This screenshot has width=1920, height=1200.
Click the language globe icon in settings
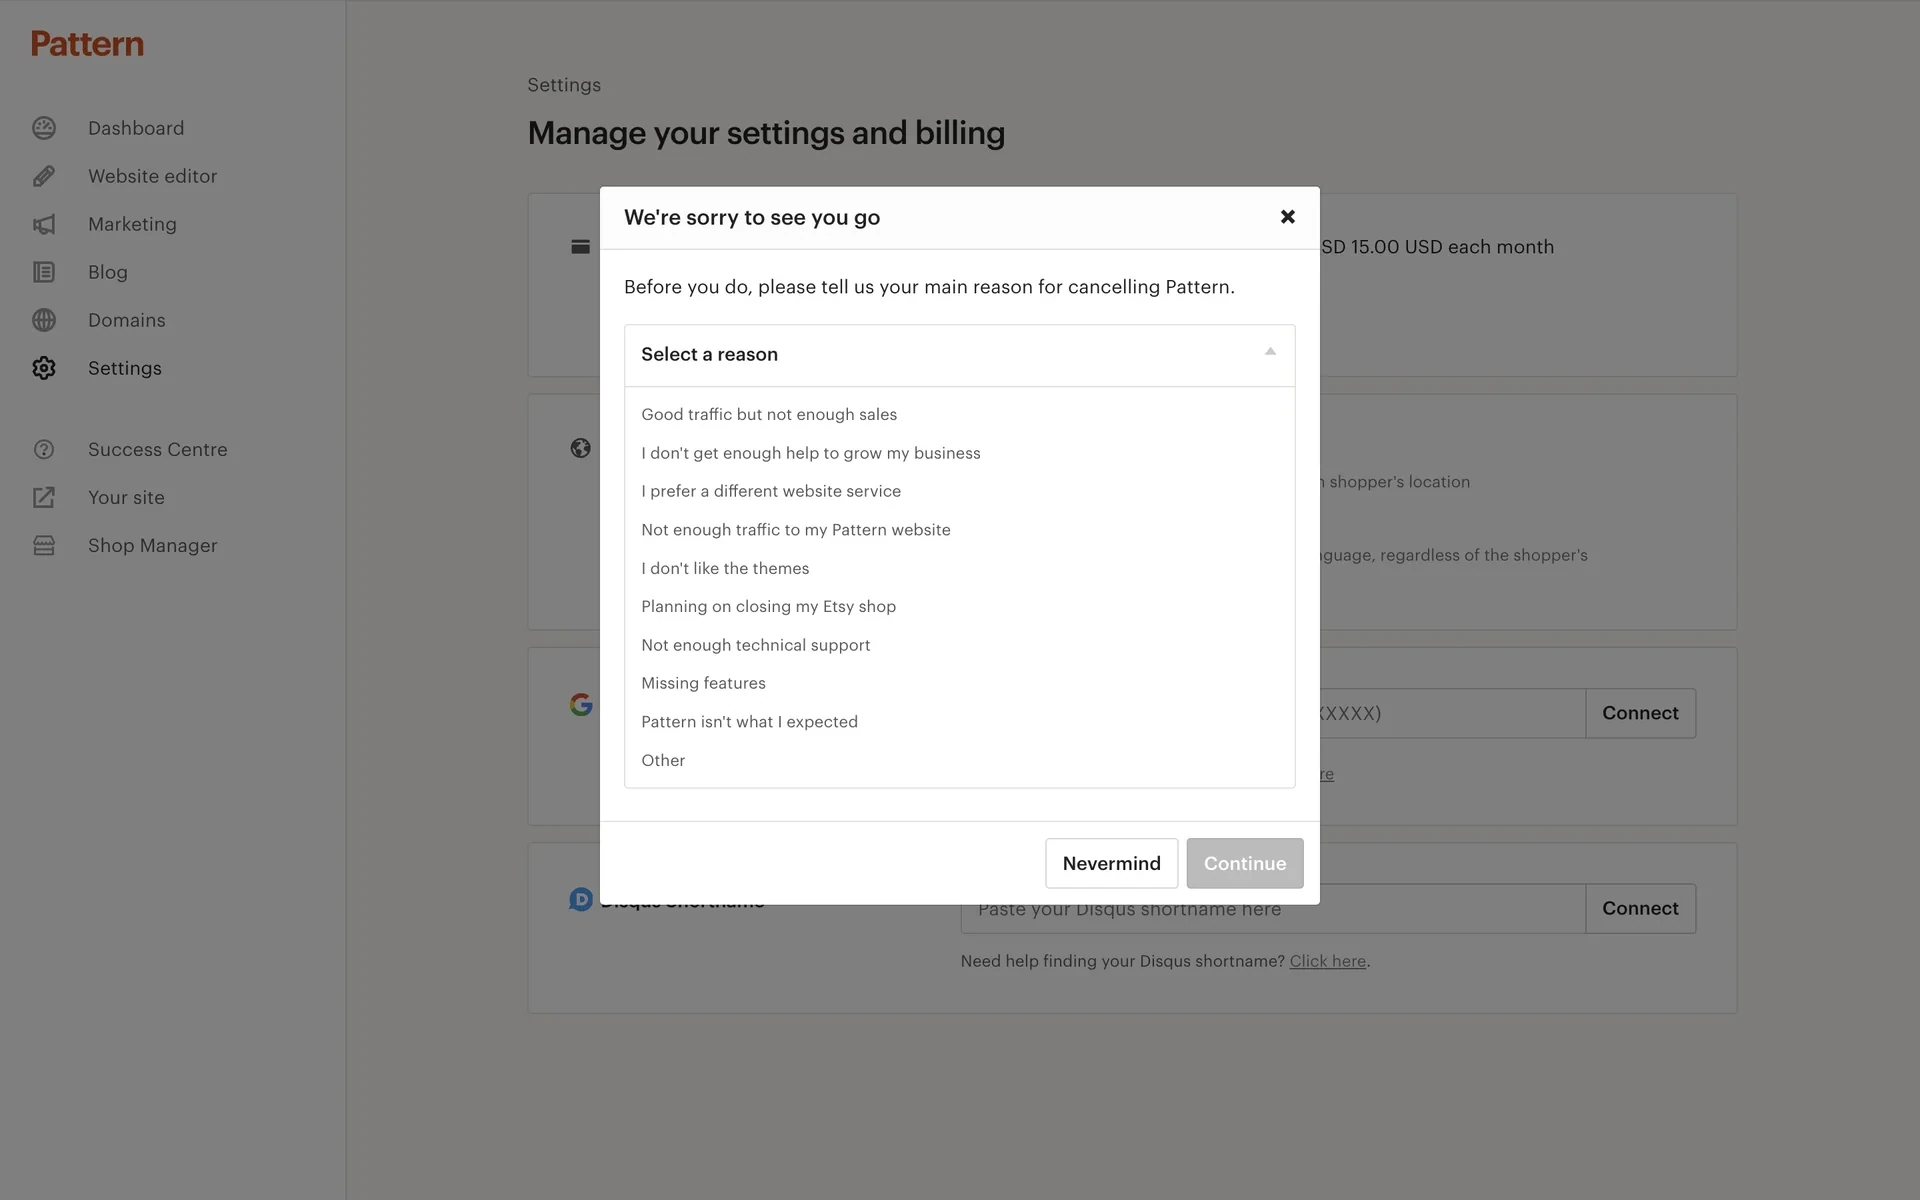[x=580, y=448]
